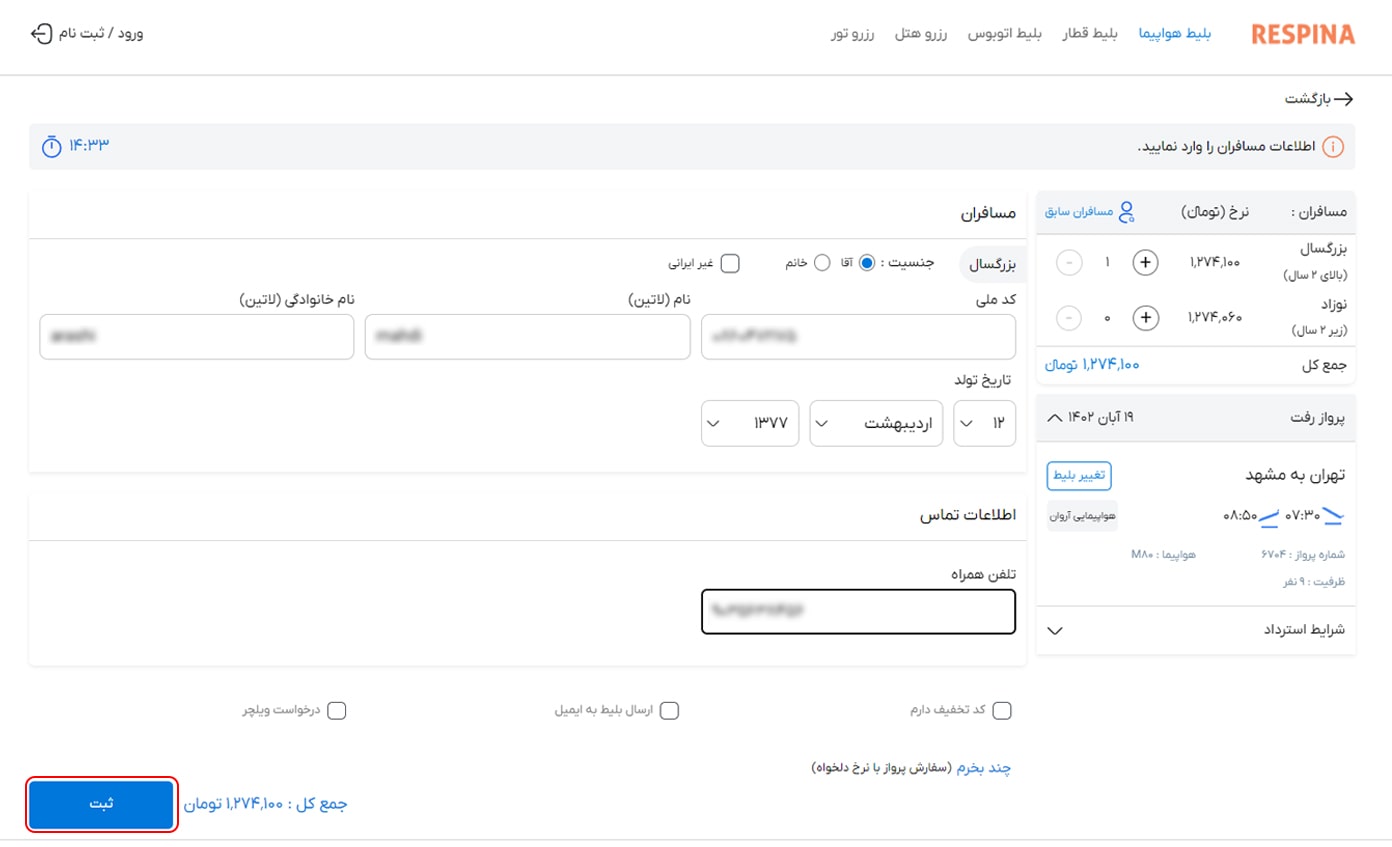Image resolution: width=1392 pixels, height=847 pixels.
Task: Open the birth year ۱۳۷۷ dropdown
Action: (750, 423)
